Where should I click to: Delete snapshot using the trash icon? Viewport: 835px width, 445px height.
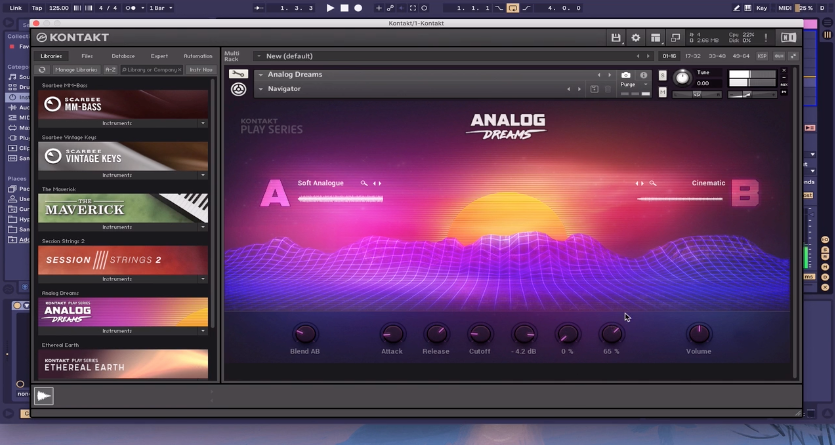608,89
